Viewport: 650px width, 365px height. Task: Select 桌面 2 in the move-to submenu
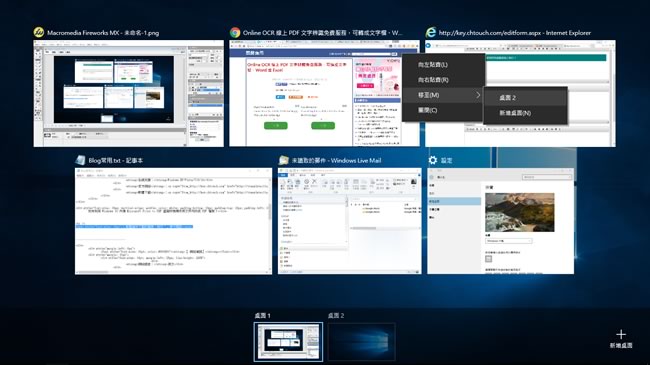(x=525, y=98)
